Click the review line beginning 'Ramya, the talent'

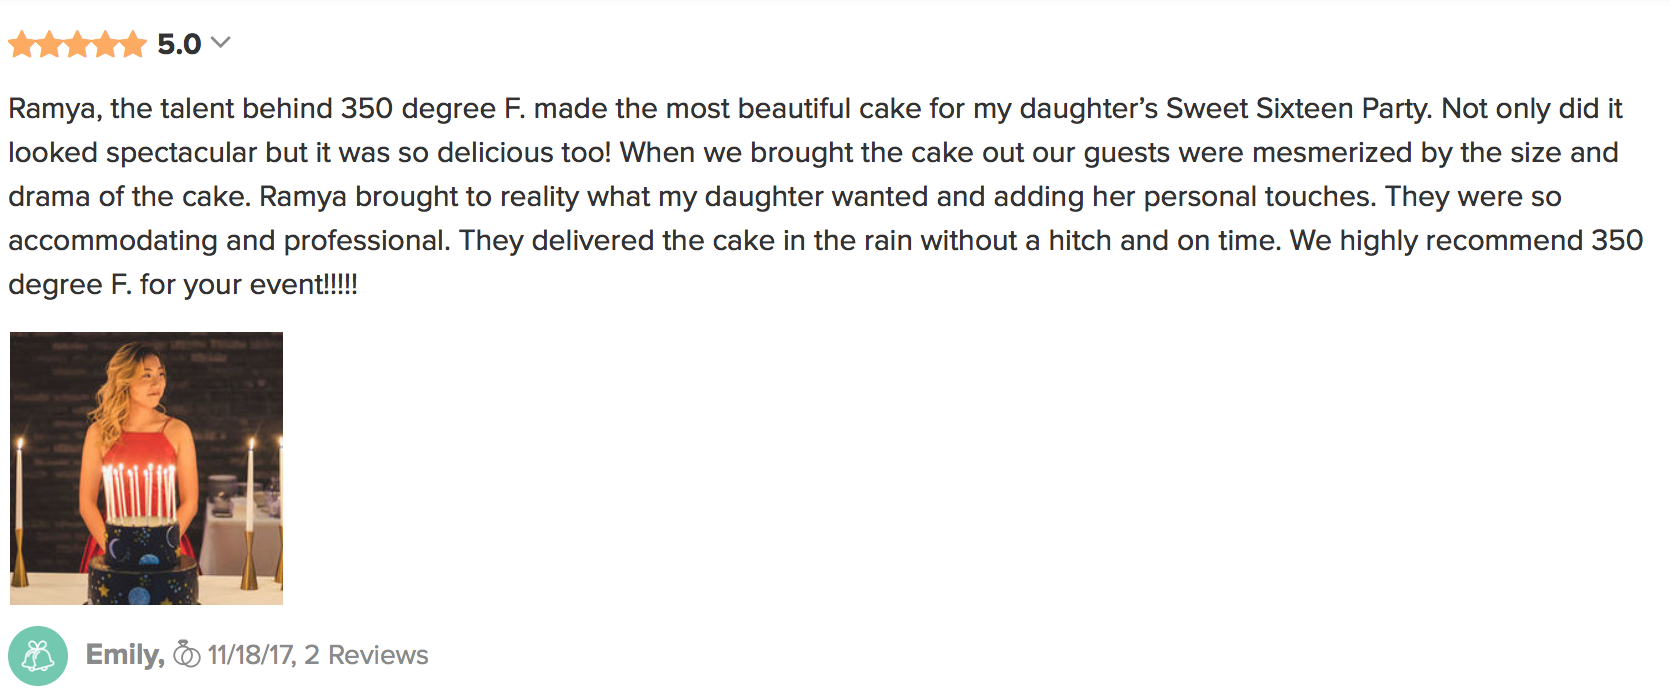coord(815,108)
